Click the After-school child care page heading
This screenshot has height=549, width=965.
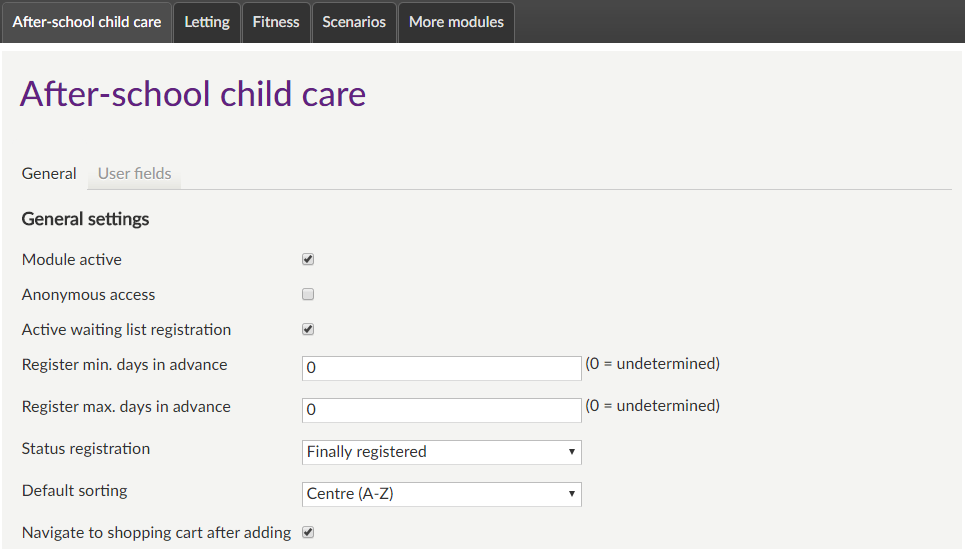click(x=193, y=94)
